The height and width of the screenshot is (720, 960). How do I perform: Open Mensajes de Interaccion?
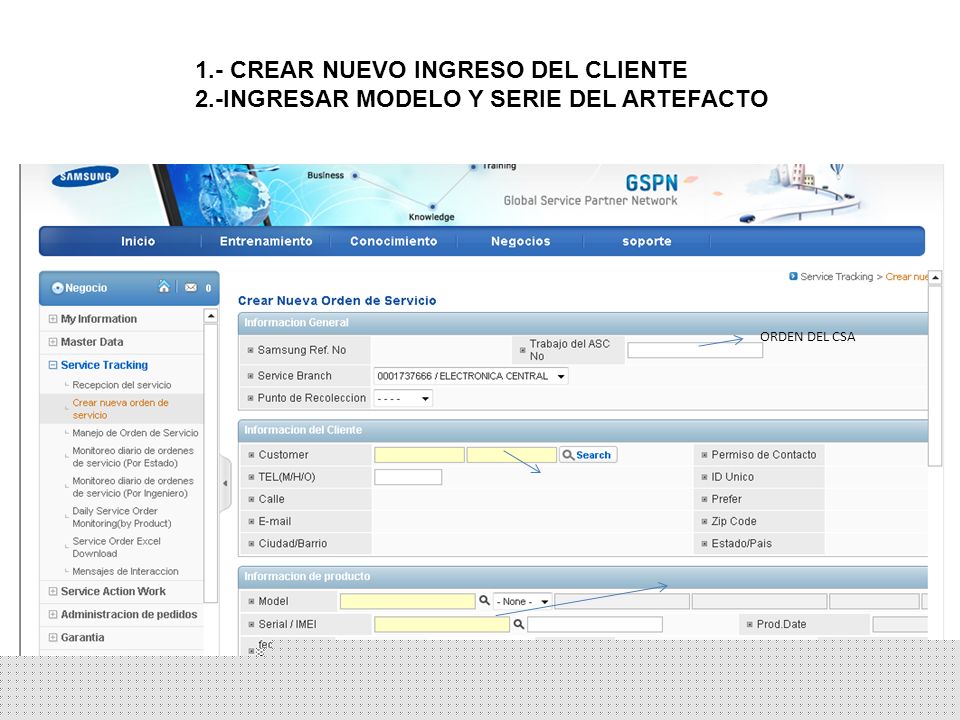[x=126, y=571]
